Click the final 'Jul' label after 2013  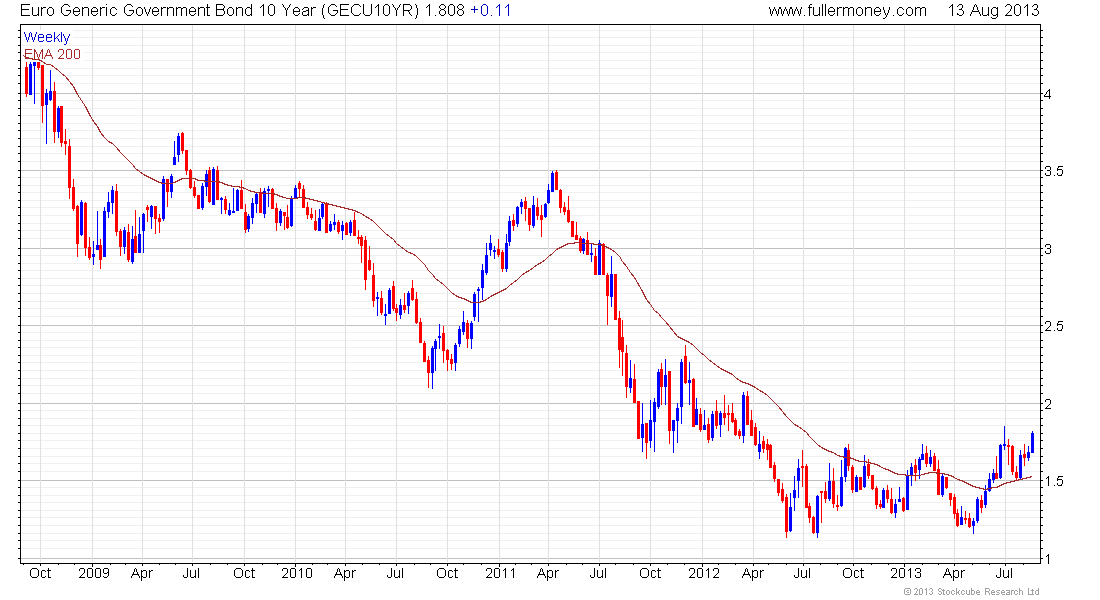(x=1005, y=573)
